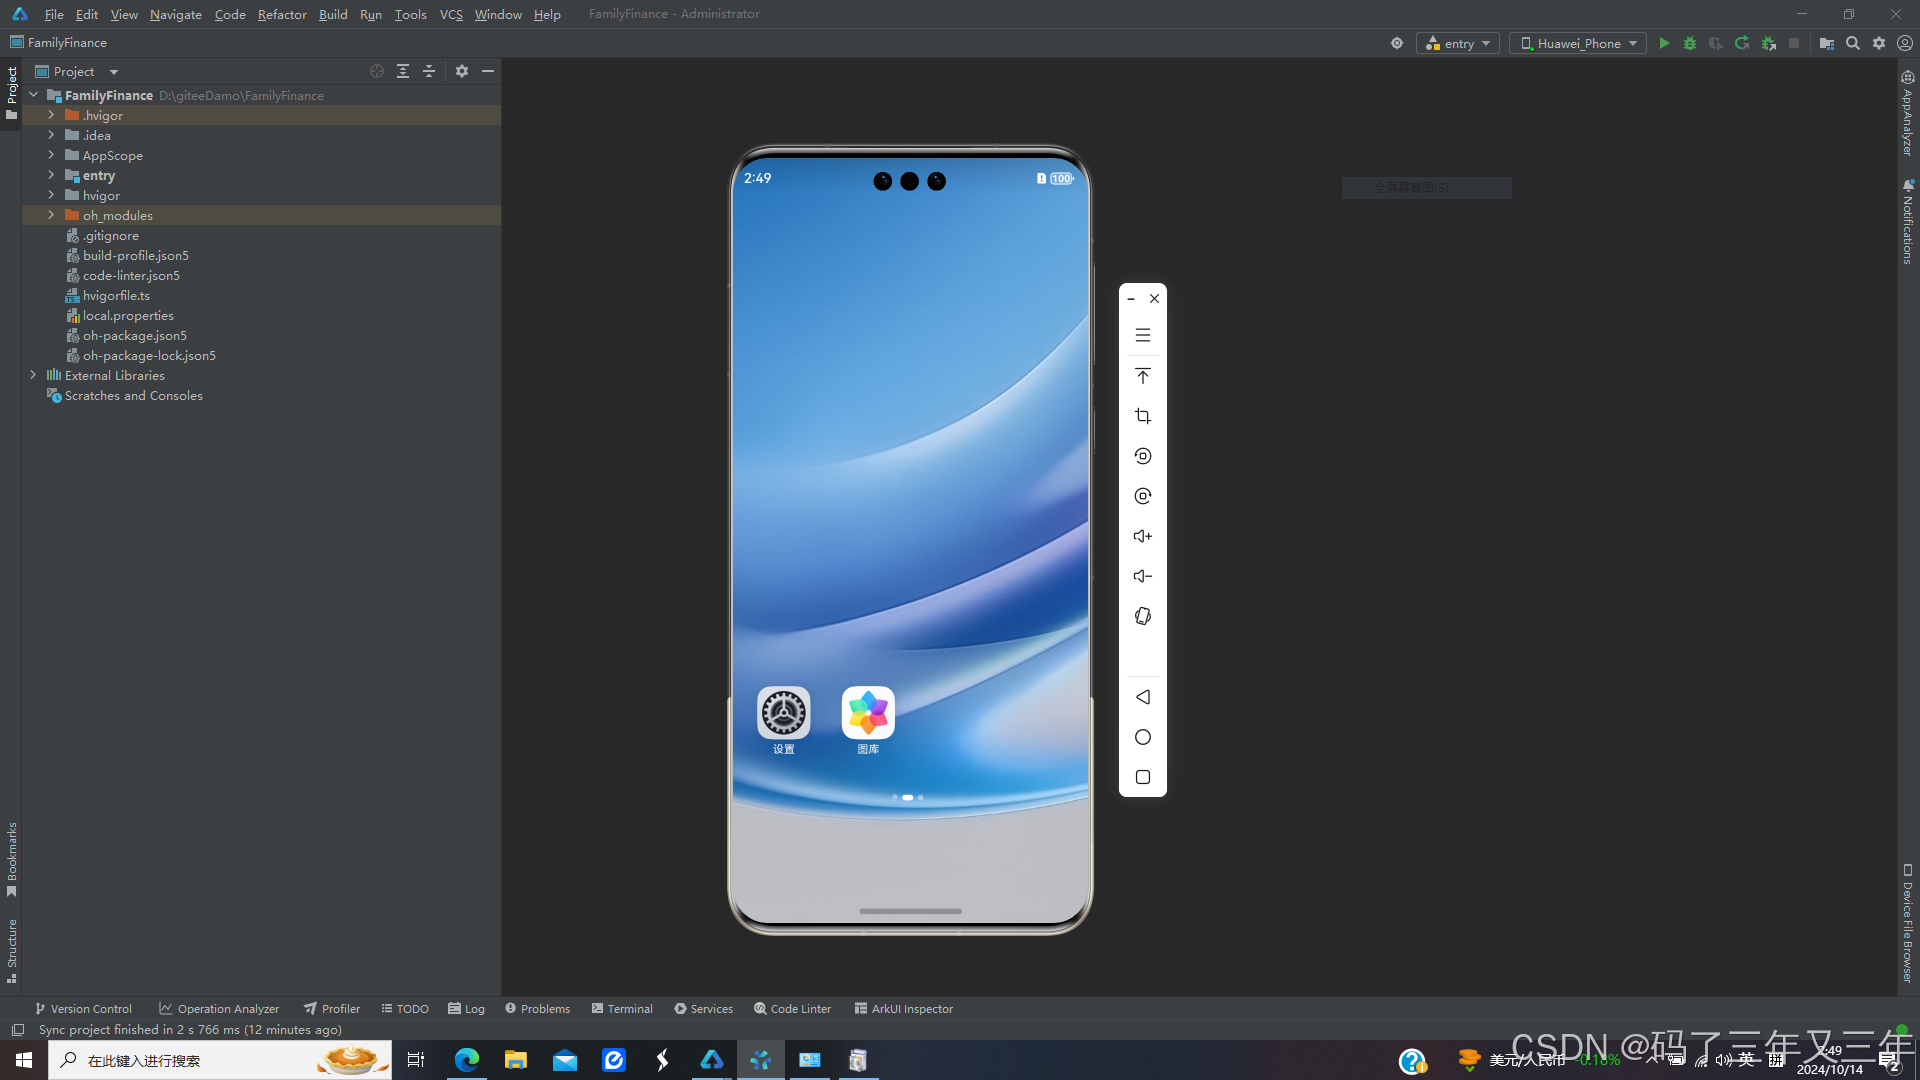Image resolution: width=1920 pixels, height=1080 pixels.
Task: Toggle the Structure side tool window
Action: (12, 949)
